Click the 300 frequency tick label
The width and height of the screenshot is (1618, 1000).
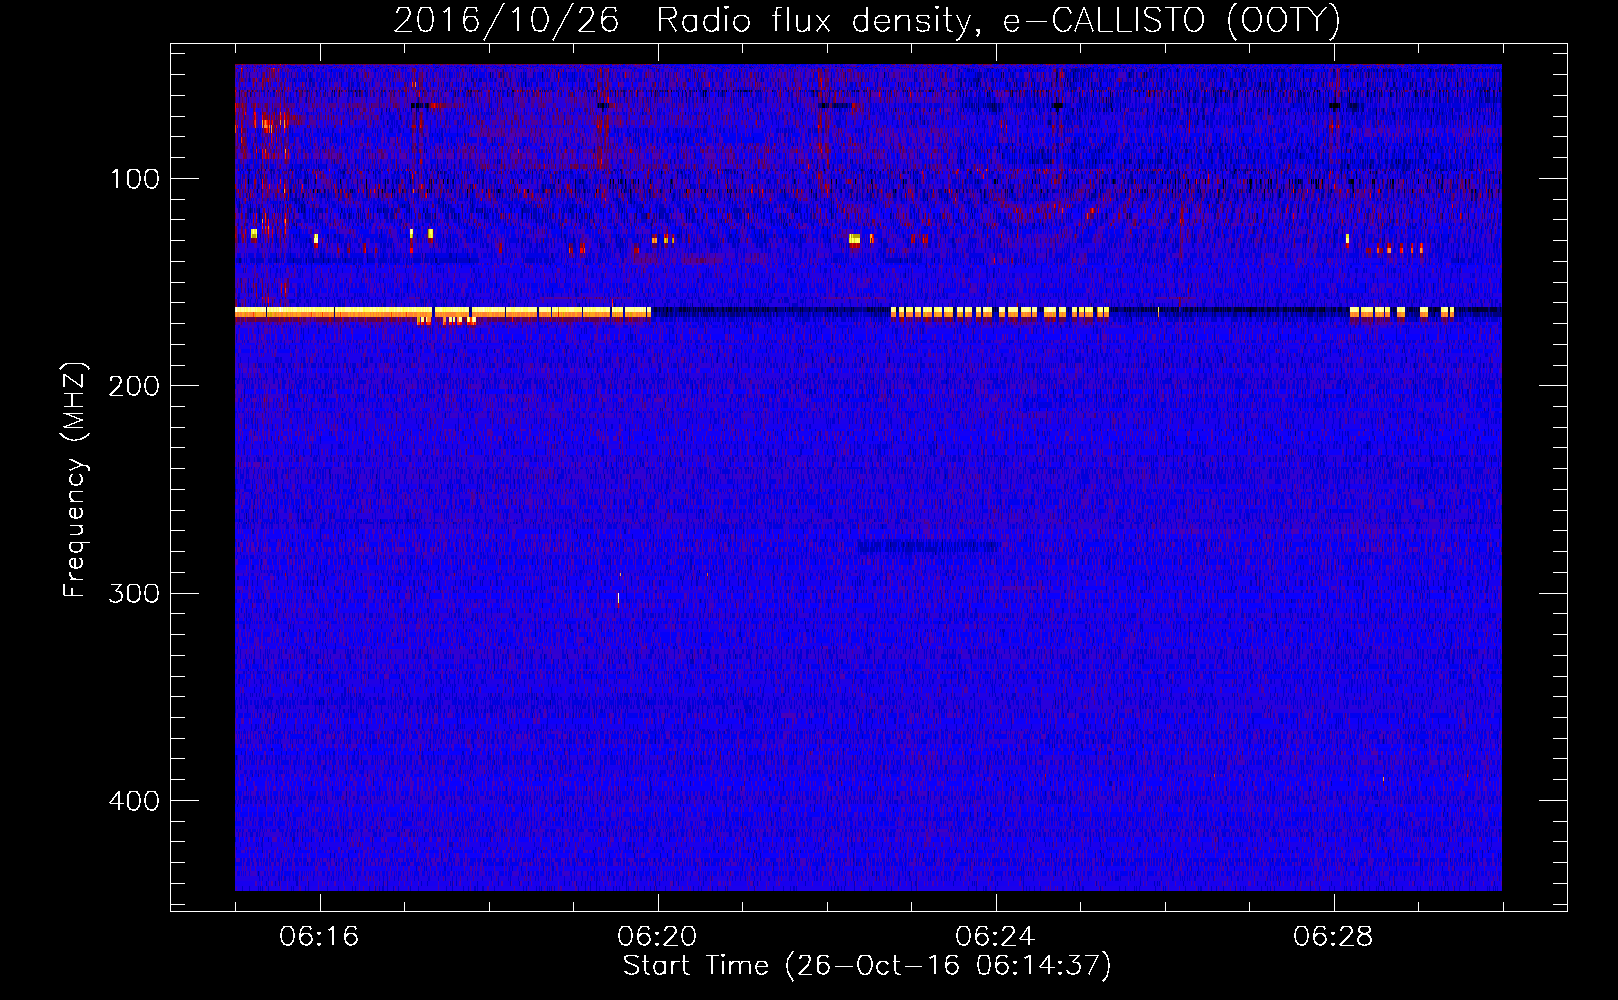pos(134,593)
